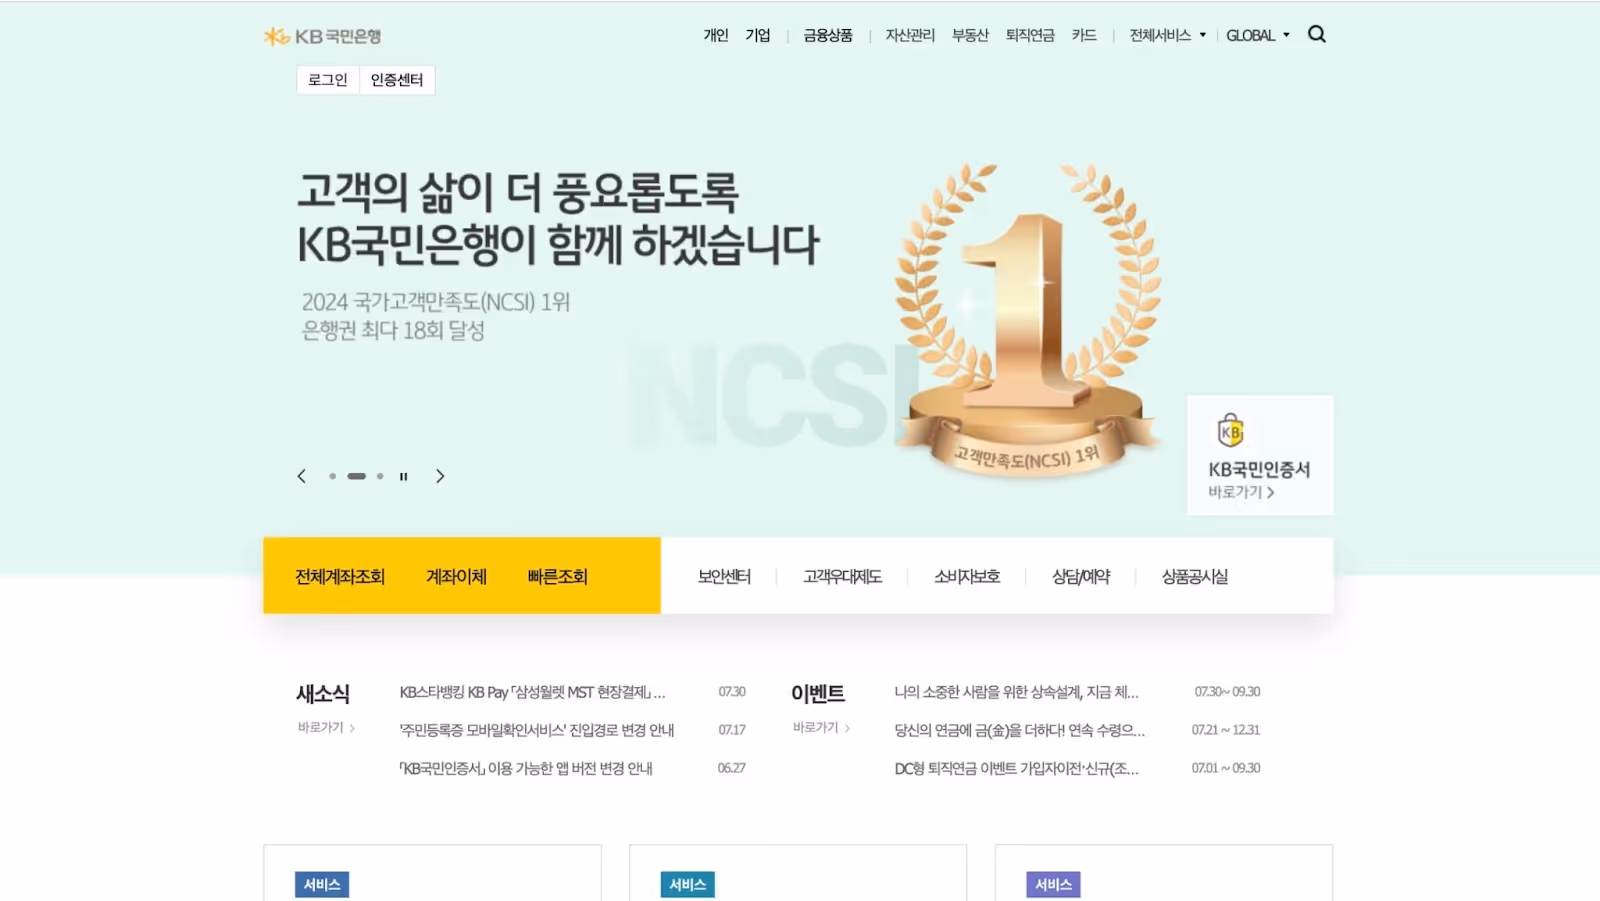Screen dimensions: 1600x901
Task: Open the search magnifier icon
Action: click(x=1317, y=34)
